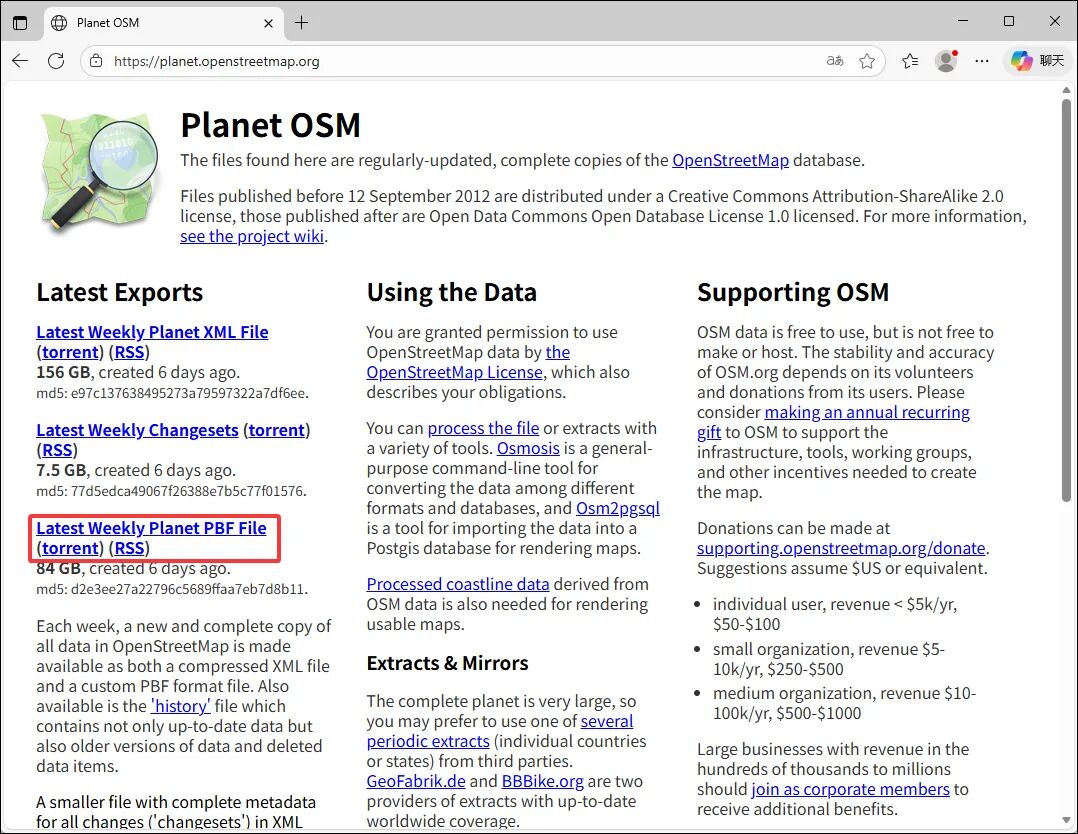Select the Planet OSM tab

(x=163, y=23)
